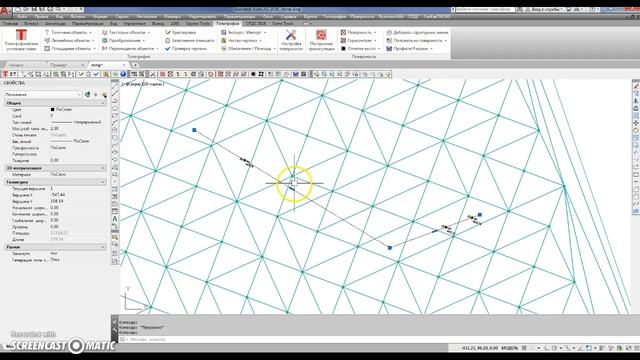This screenshot has height=360, width=640.
Task: Open Линейные объекты dropdown
Action: [x=70, y=40]
